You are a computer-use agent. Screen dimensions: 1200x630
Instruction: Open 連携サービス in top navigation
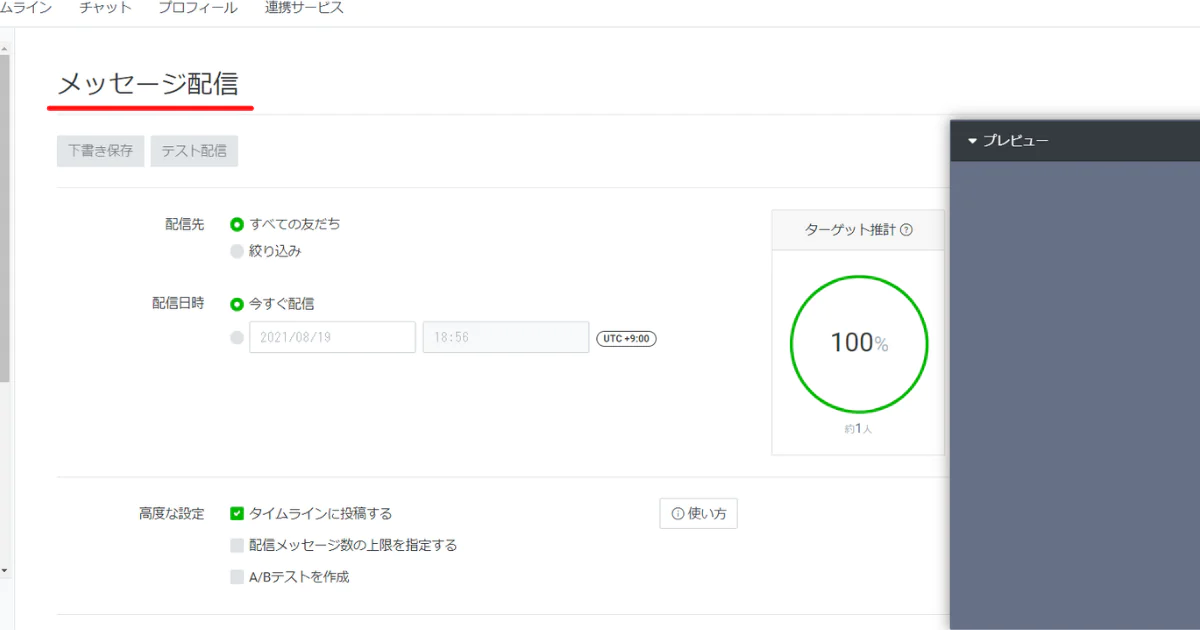tap(304, 8)
